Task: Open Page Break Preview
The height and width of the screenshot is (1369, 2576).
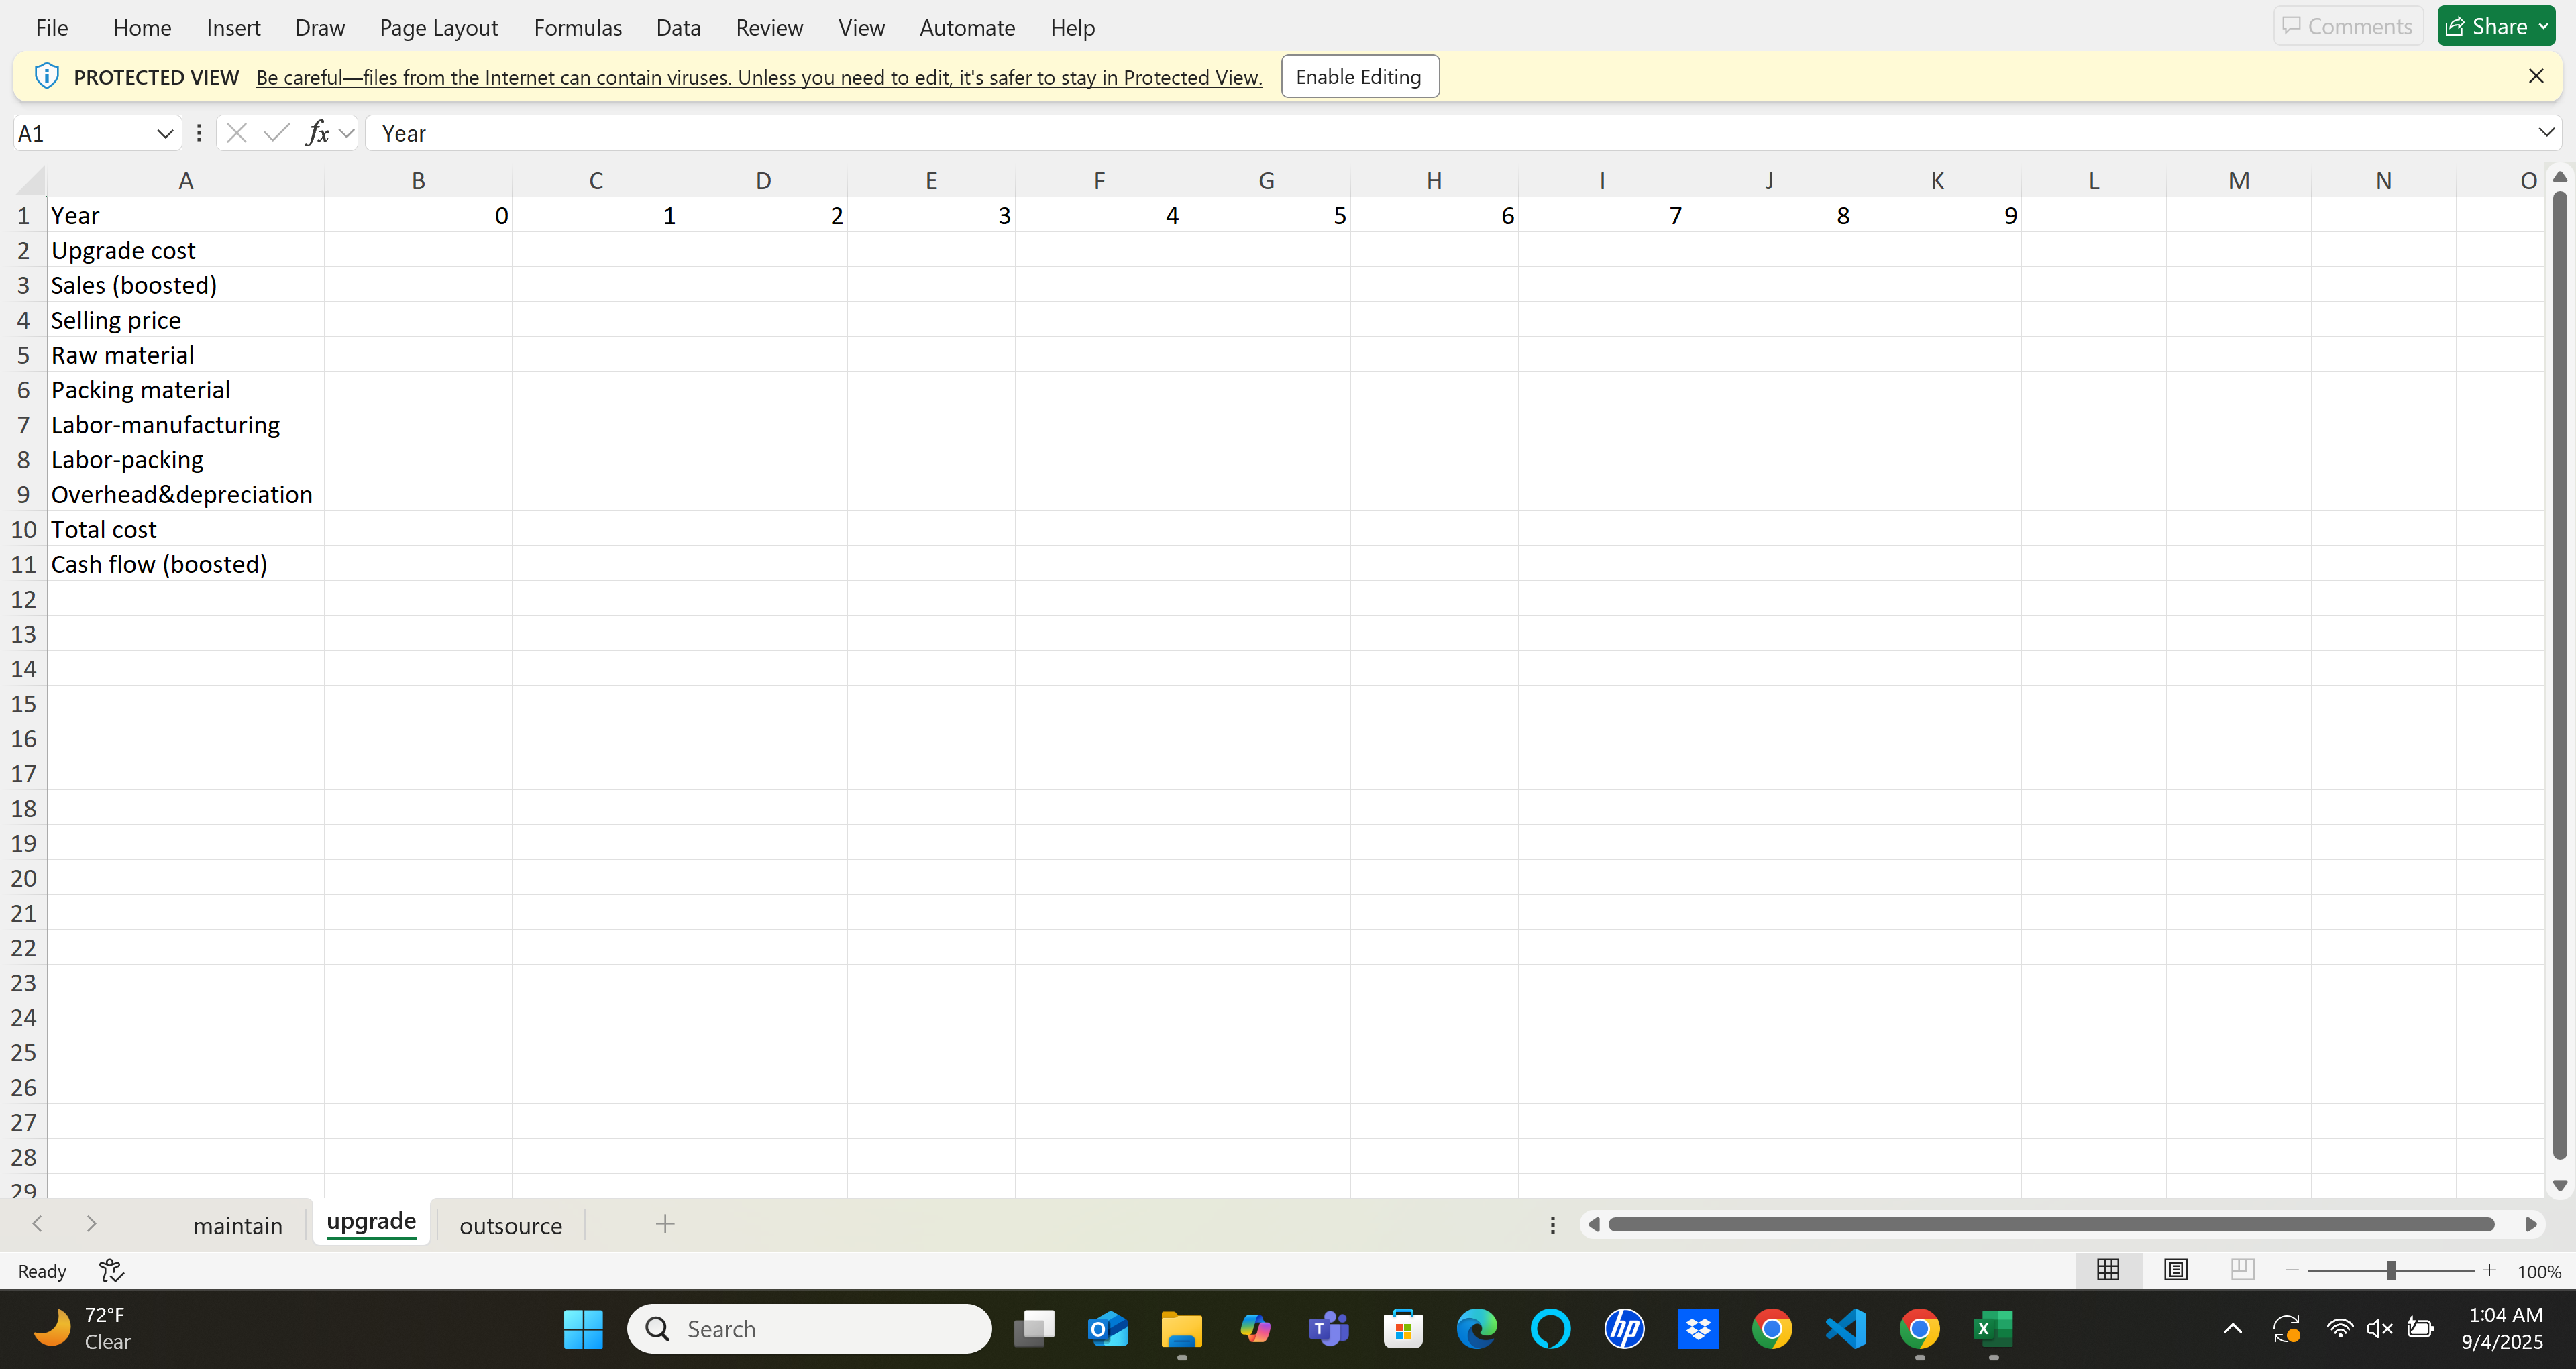Action: (x=2242, y=1269)
